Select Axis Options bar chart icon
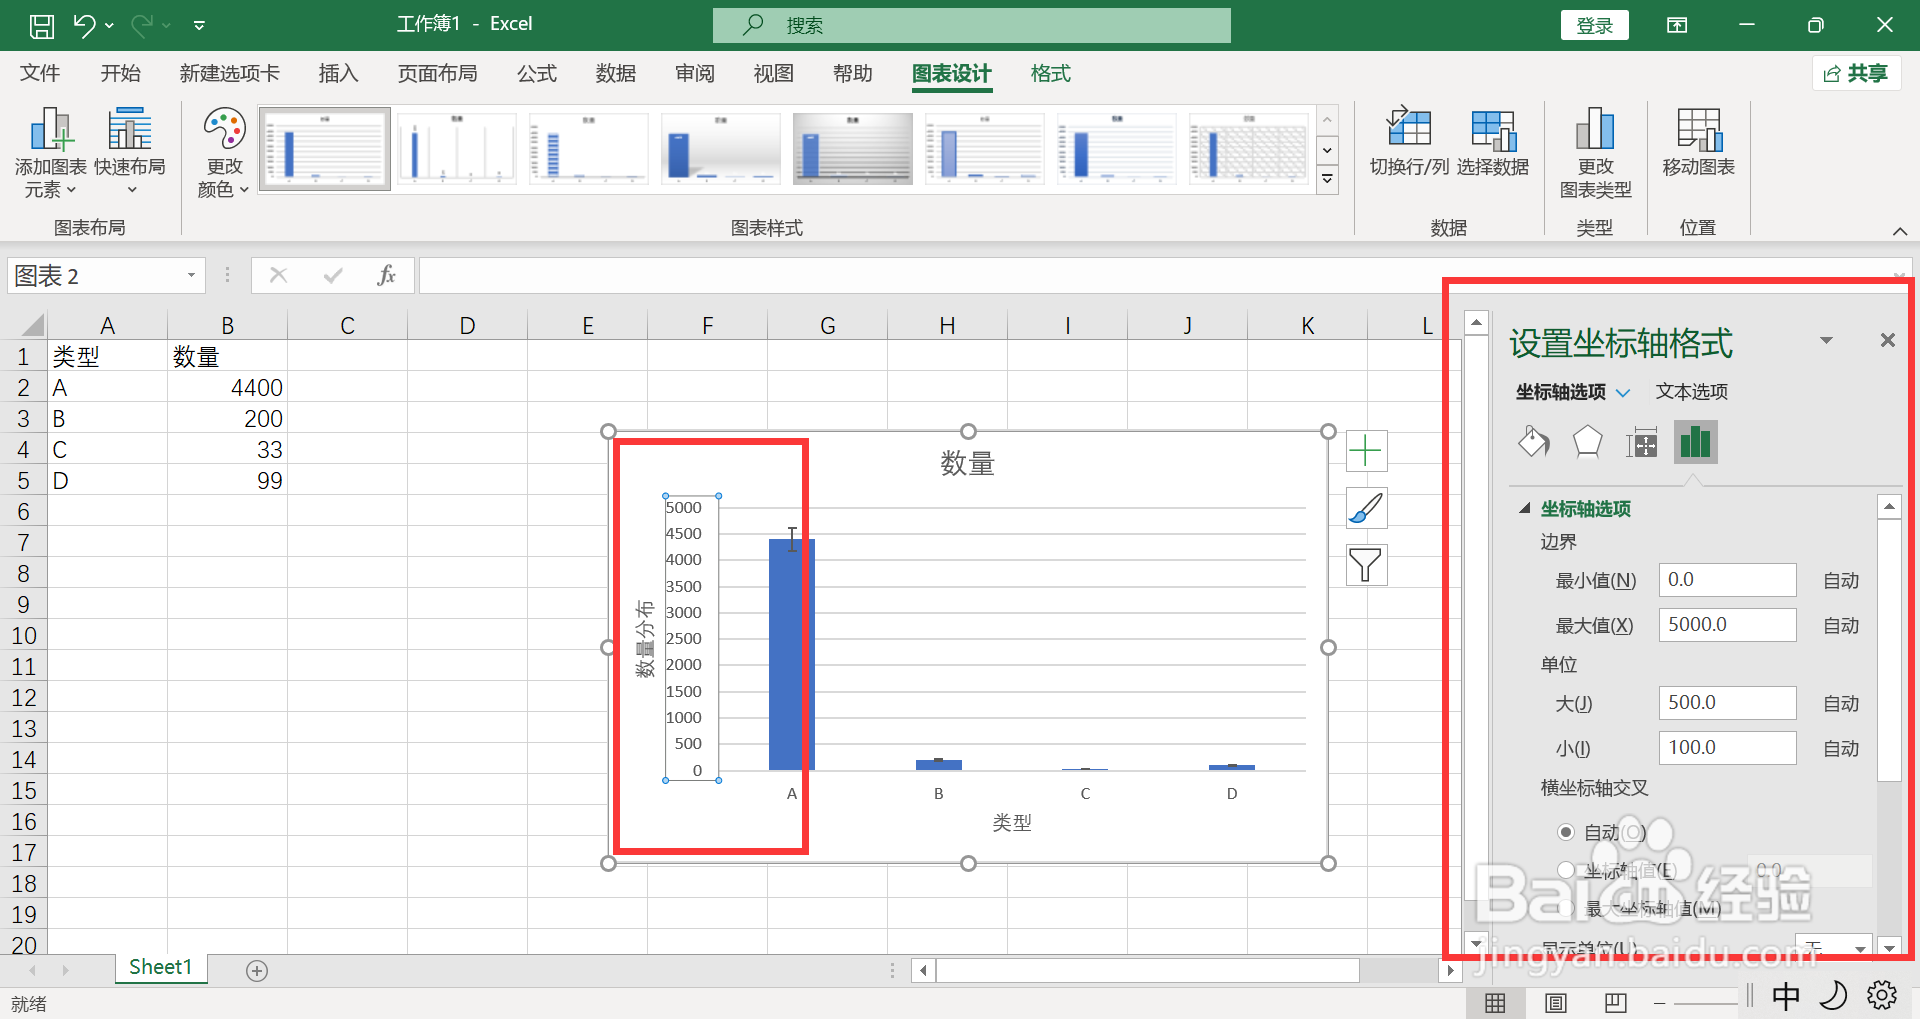 coord(1695,442)
